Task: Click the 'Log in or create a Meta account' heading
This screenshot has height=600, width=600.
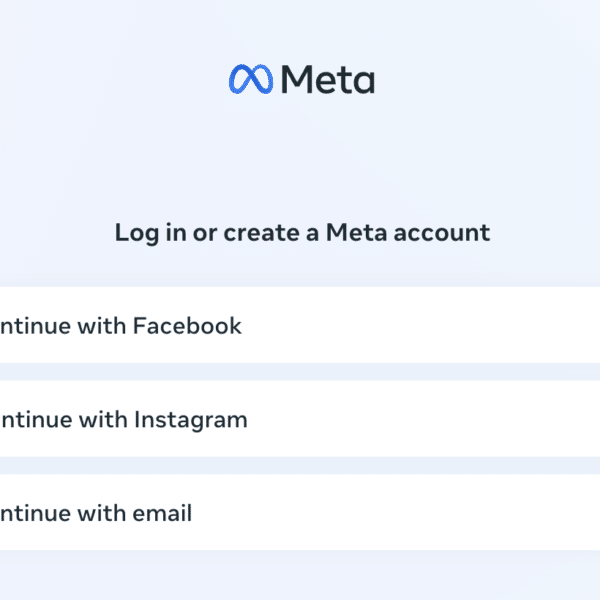Action: pyautogui.click(x=302, y=233)
